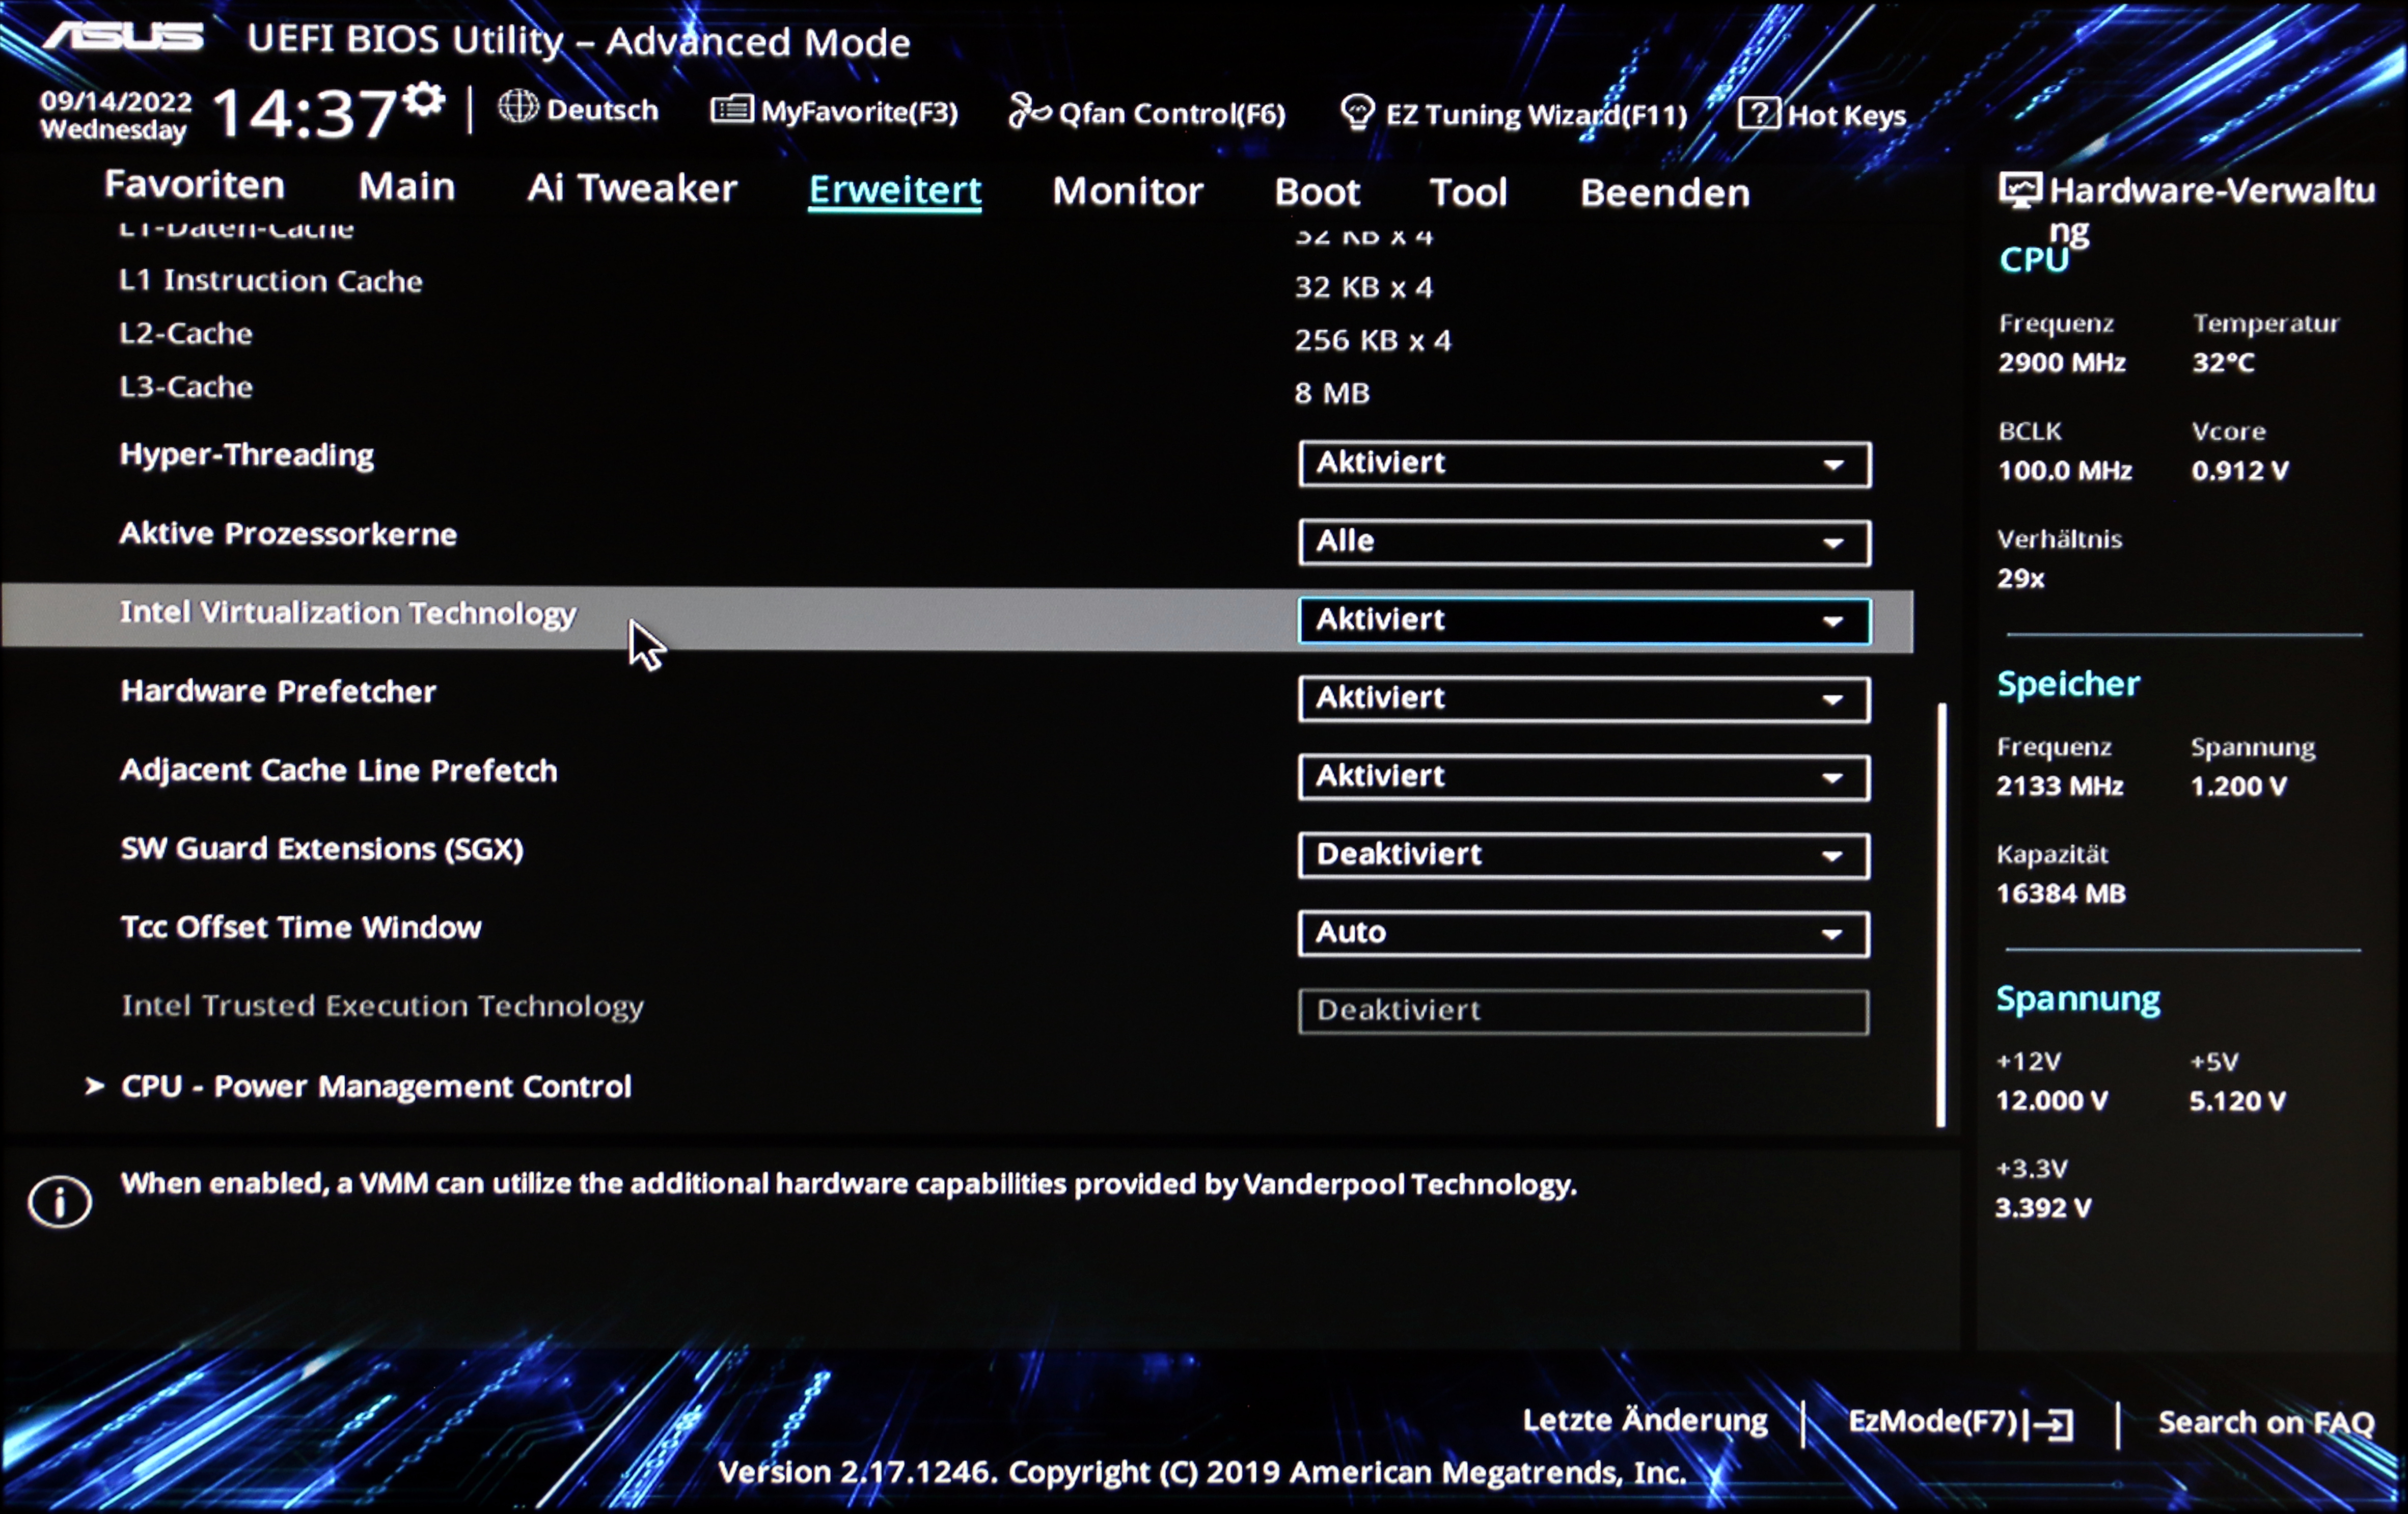The height and width of the screenshot is (1514, 2408).
Task: Click the date 09/14/2022 Wednesday
Action: (x=116, y=115)
